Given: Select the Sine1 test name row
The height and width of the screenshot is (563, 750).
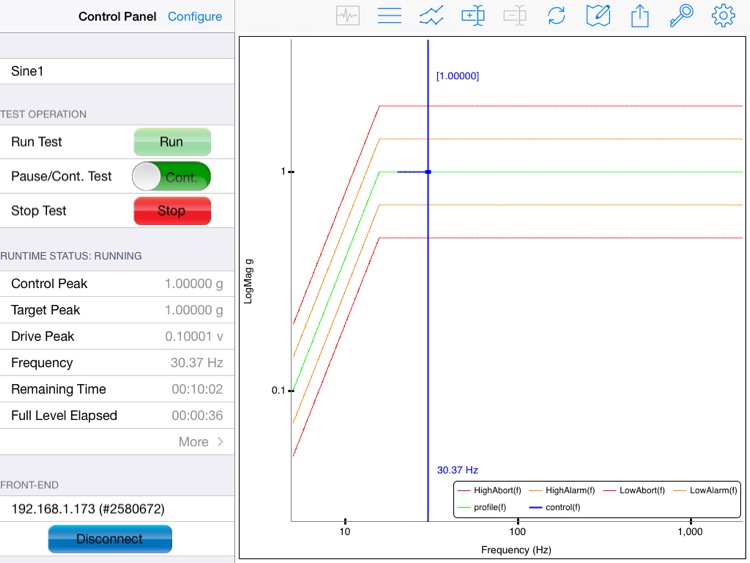Looking at the screenshot, I should (117, 72).
